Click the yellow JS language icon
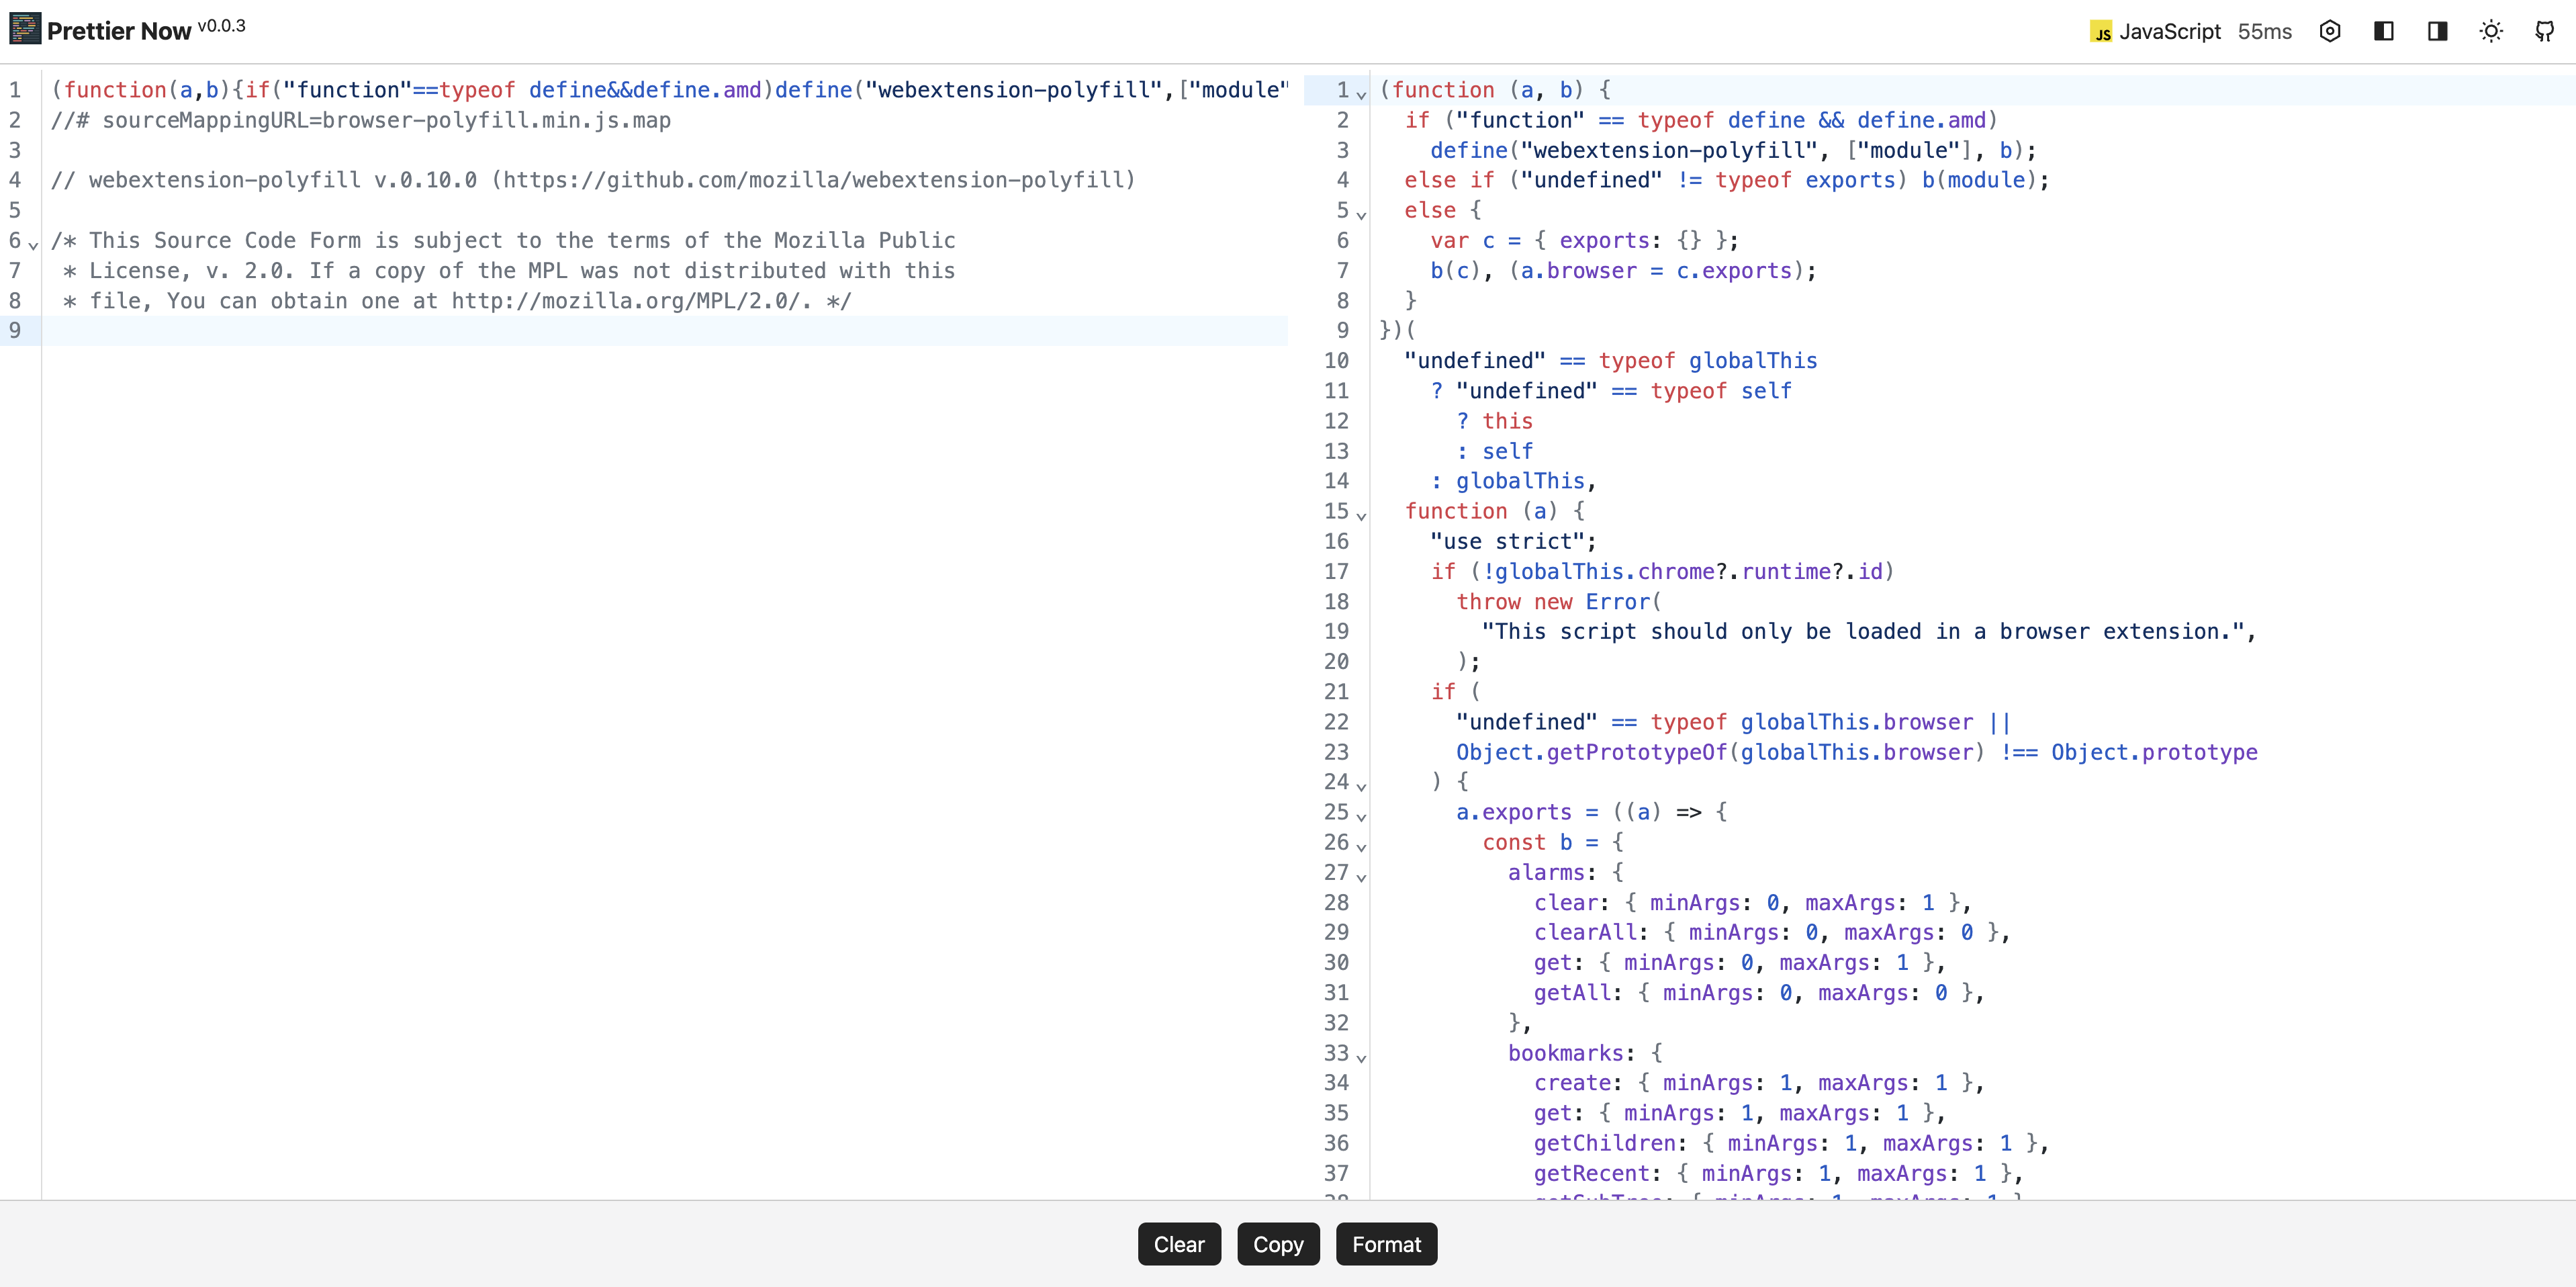The height and width of the screenshot is (1287, 2576). (2101, 32)
